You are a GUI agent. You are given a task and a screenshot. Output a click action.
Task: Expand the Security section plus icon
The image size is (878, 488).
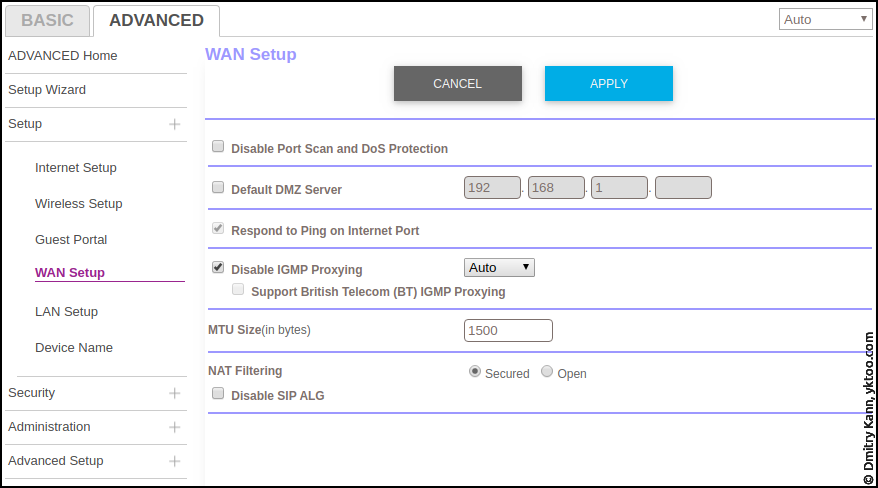[175, 393]
